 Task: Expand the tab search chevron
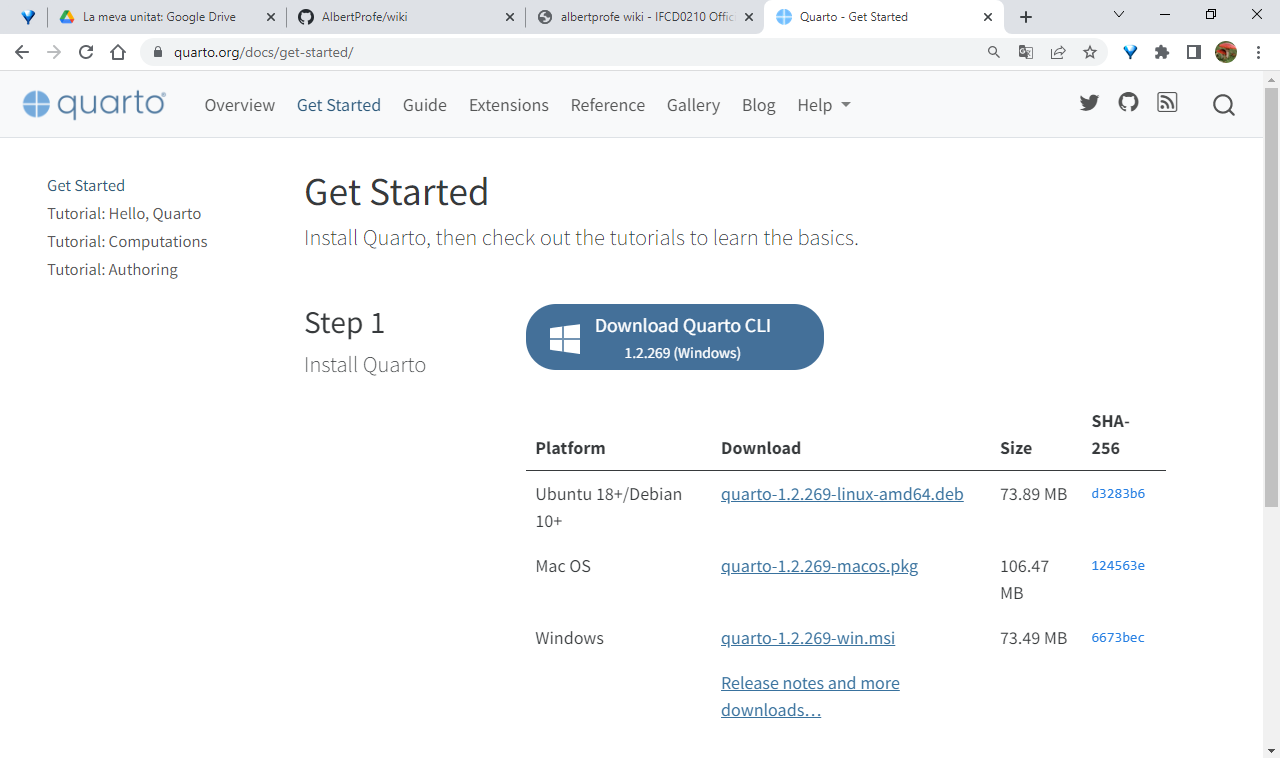click(x=1119, y=15)
